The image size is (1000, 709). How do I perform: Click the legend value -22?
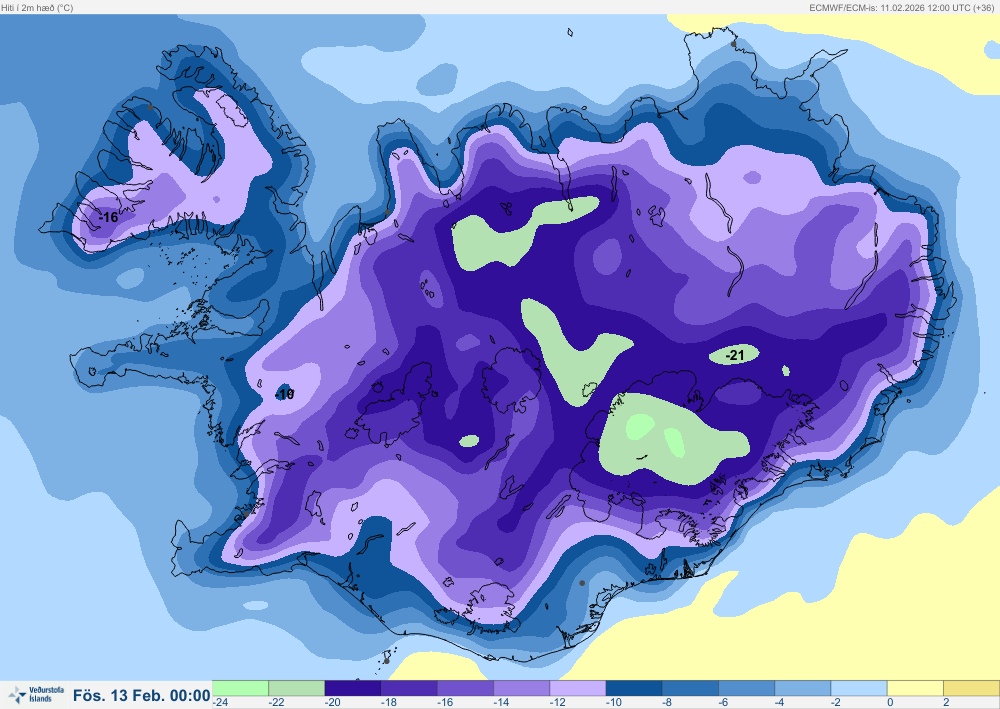[276, 703]
